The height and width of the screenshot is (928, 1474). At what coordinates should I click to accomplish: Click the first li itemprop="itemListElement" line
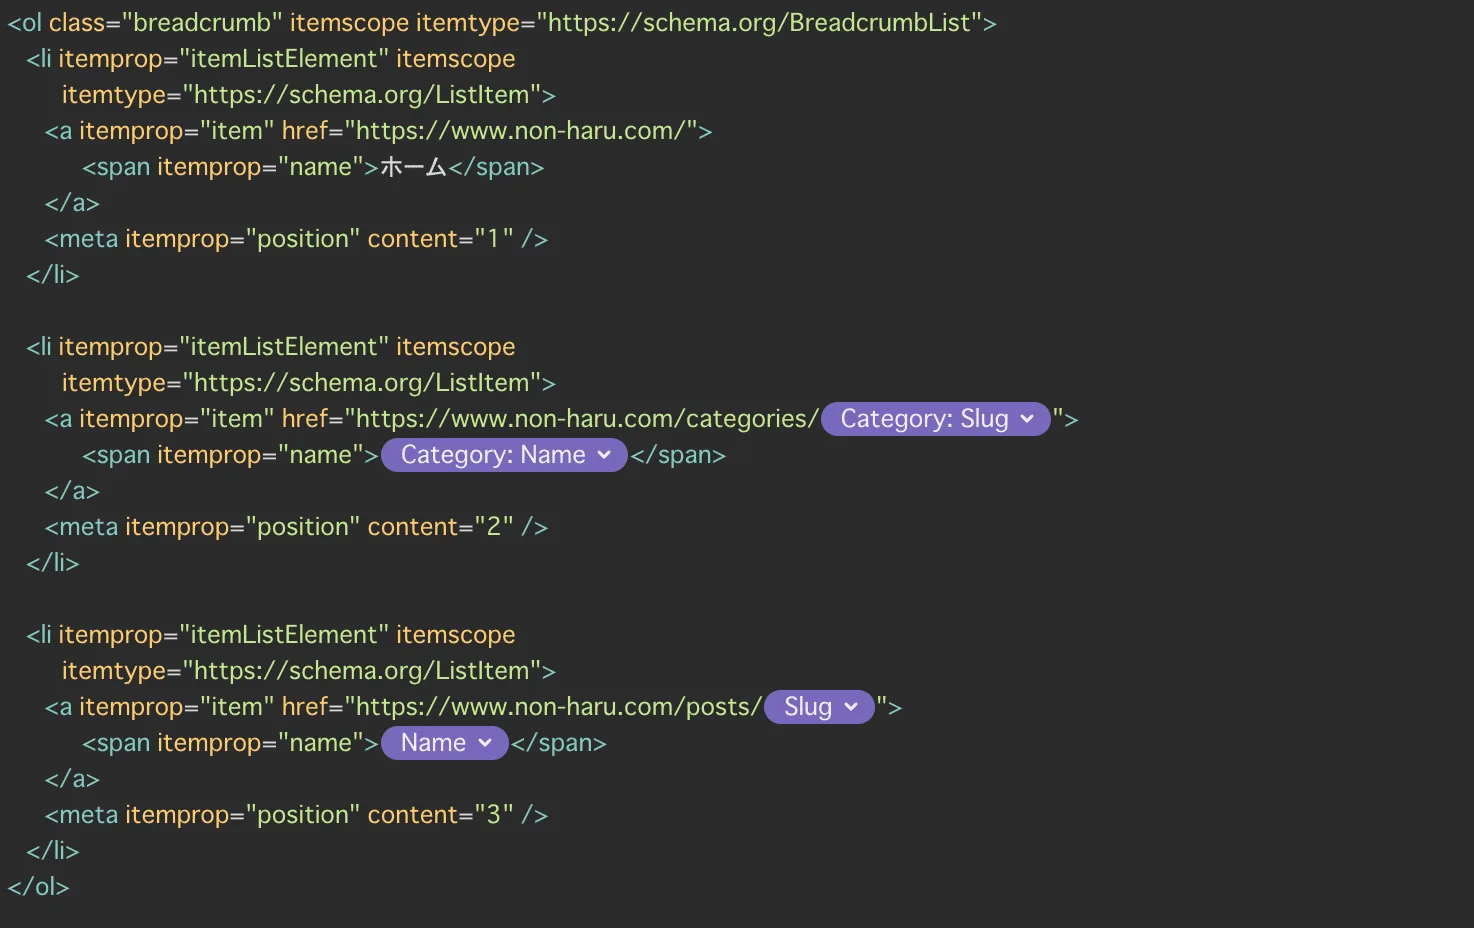pos(270,59)
